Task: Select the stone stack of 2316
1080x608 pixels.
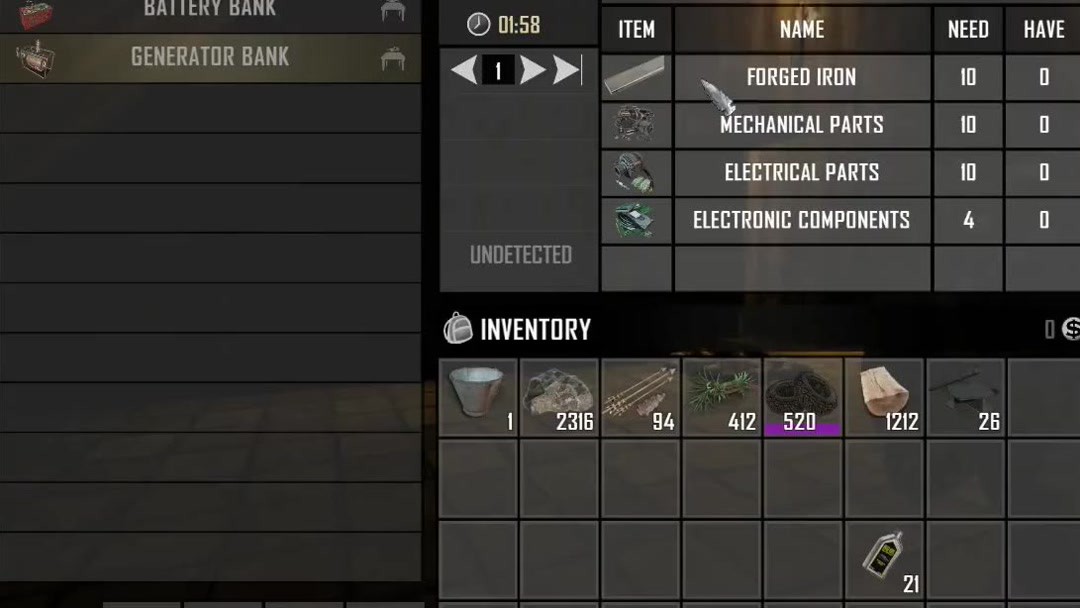Action: click(x=559, y=397)
